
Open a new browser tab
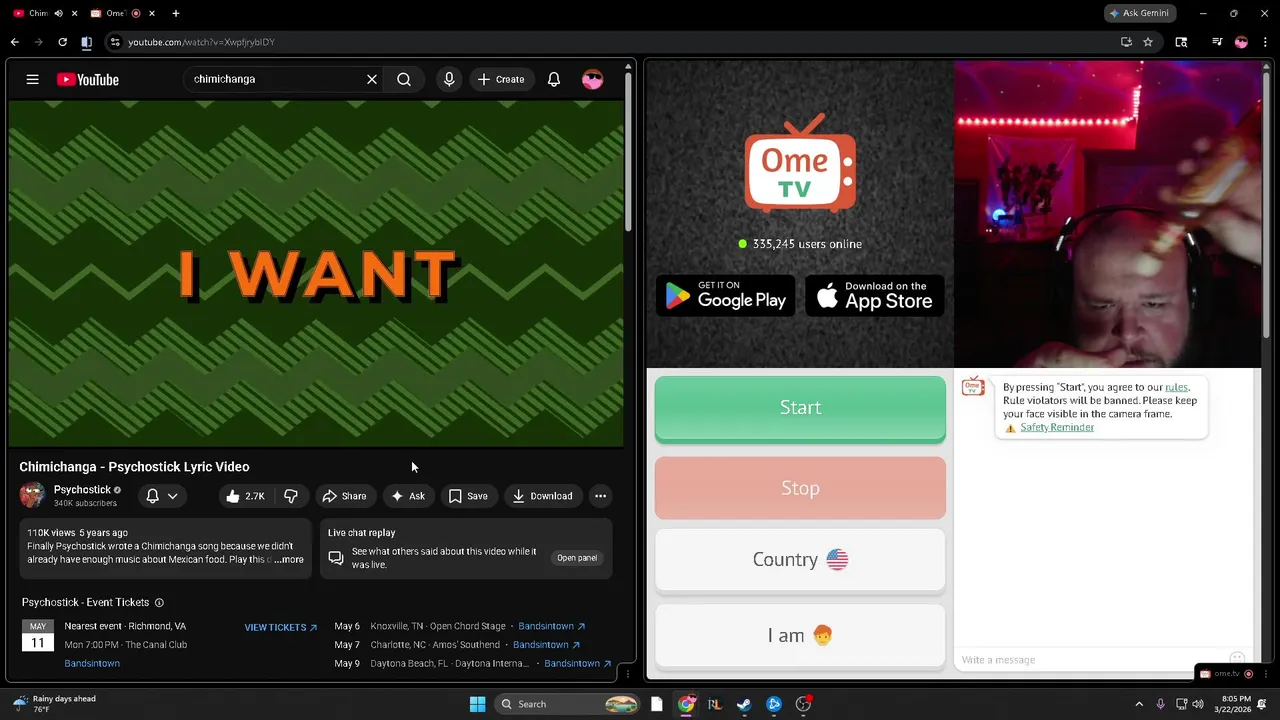click(x=176, y=13)
